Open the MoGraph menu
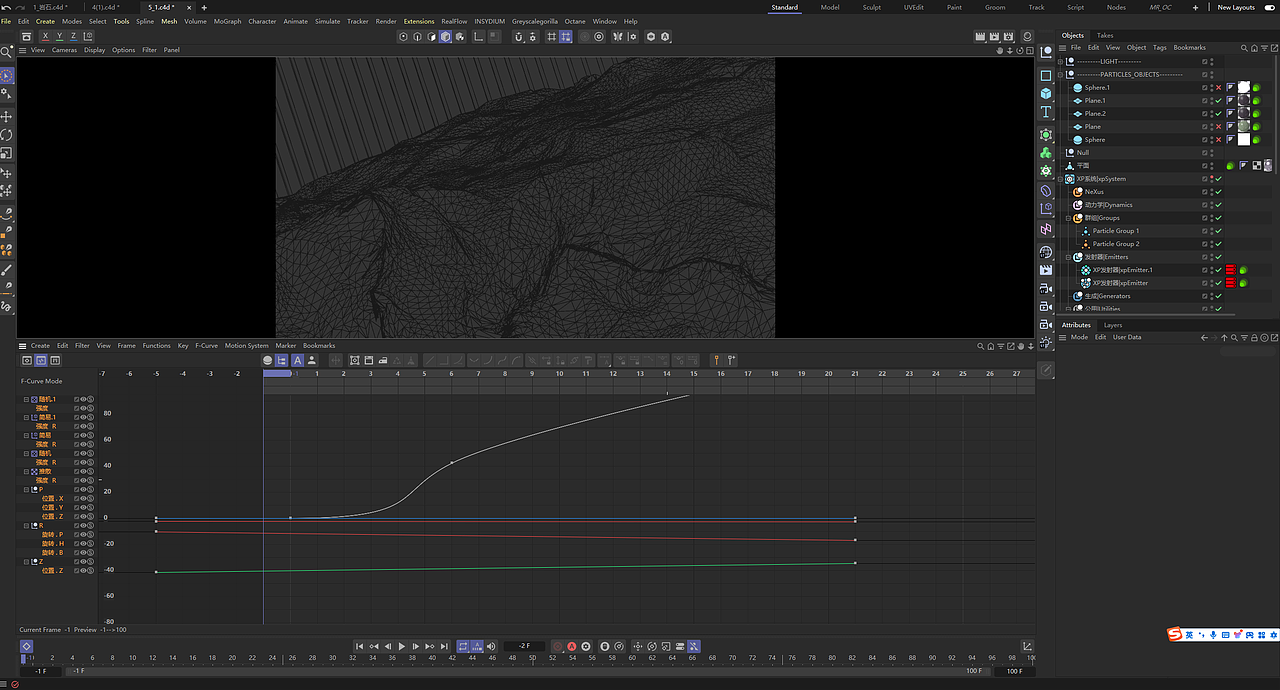1280x690 pixels. [x=227, y=21]
